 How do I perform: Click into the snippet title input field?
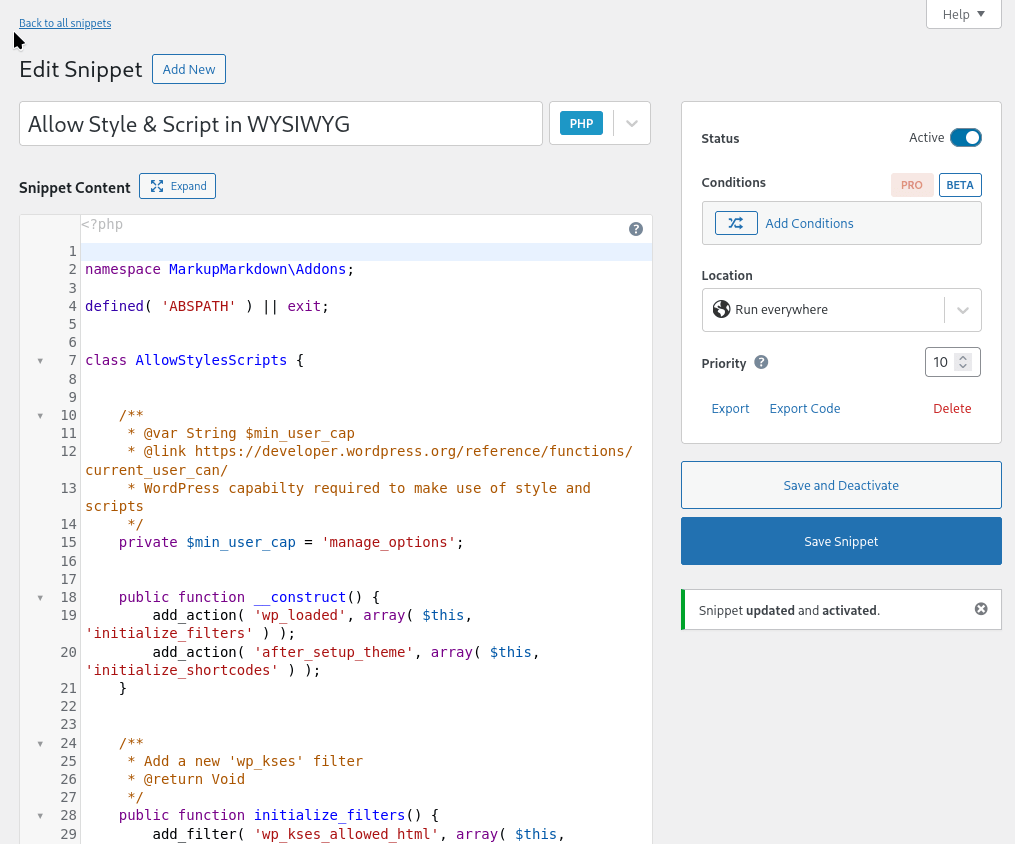point(281,124)
